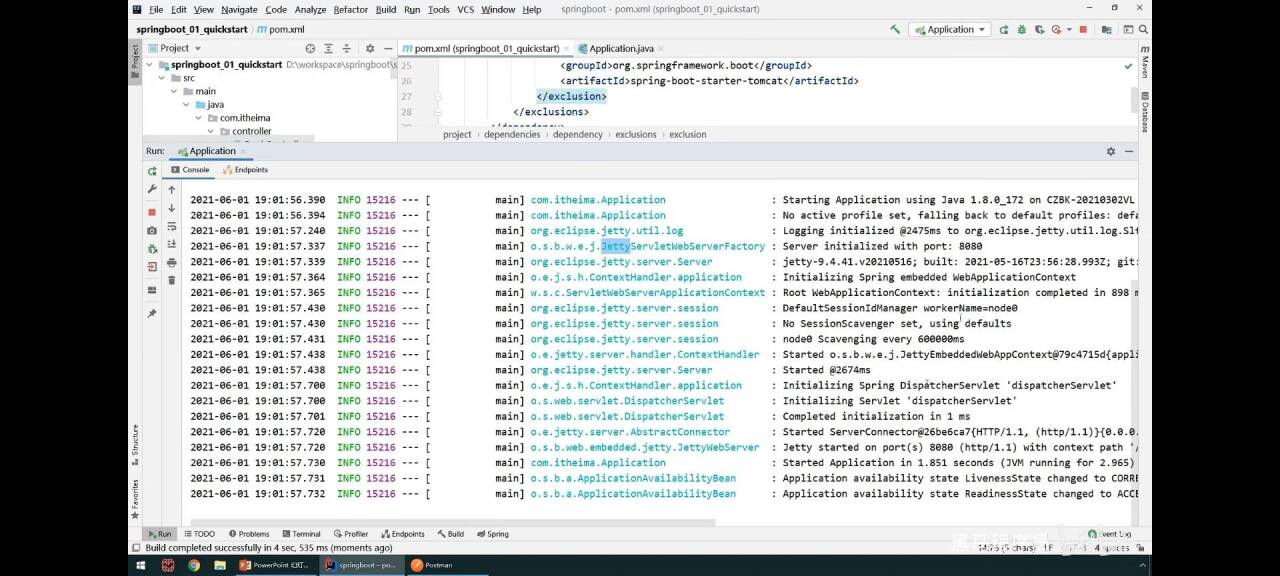Open Project view mode dropdown
This screenshot has width=1280, height=576.
point(174,48)
